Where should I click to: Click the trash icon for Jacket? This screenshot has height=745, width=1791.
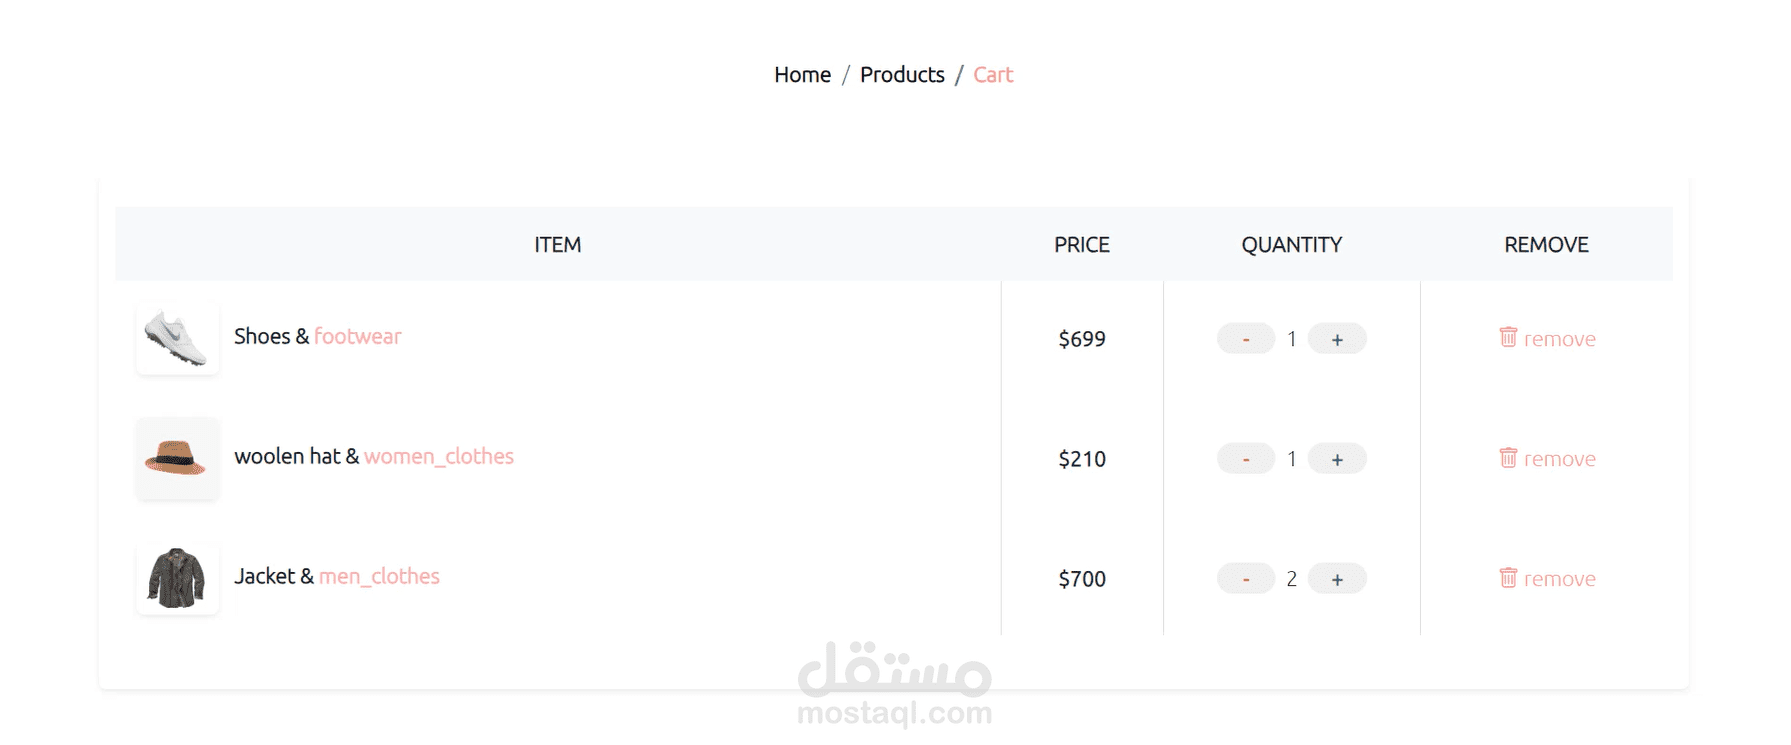1508,577
